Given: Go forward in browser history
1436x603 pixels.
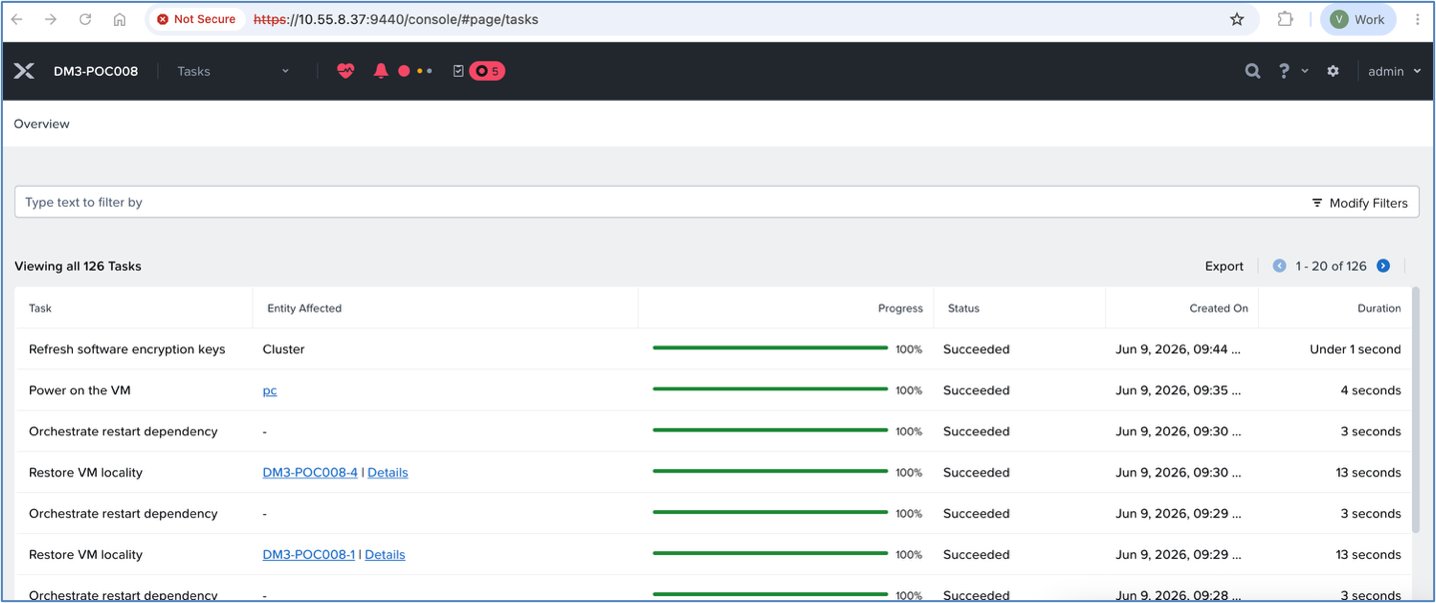Looking at the screenshot, I should click(x=51, y=19).
